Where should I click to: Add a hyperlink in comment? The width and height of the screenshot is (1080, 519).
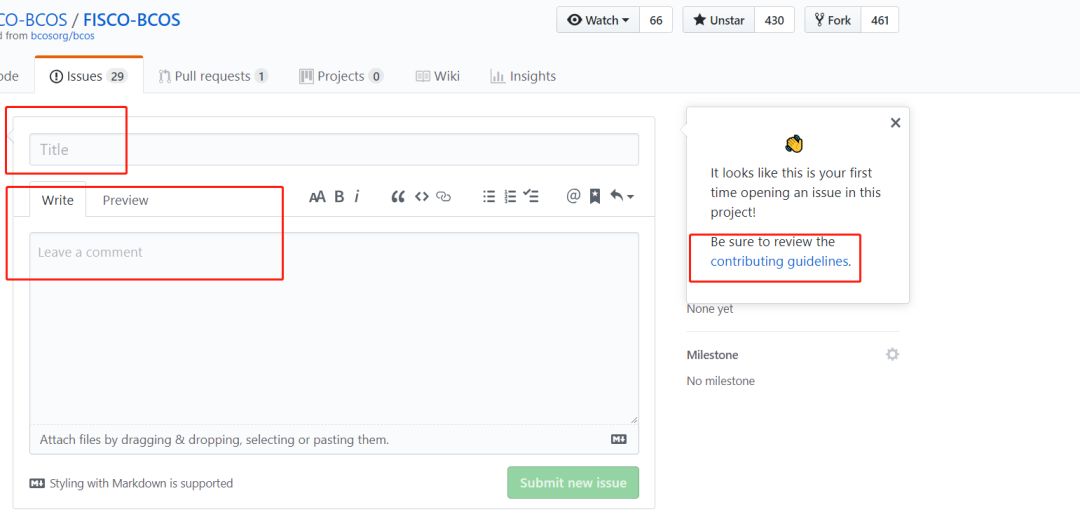point(444,197)
